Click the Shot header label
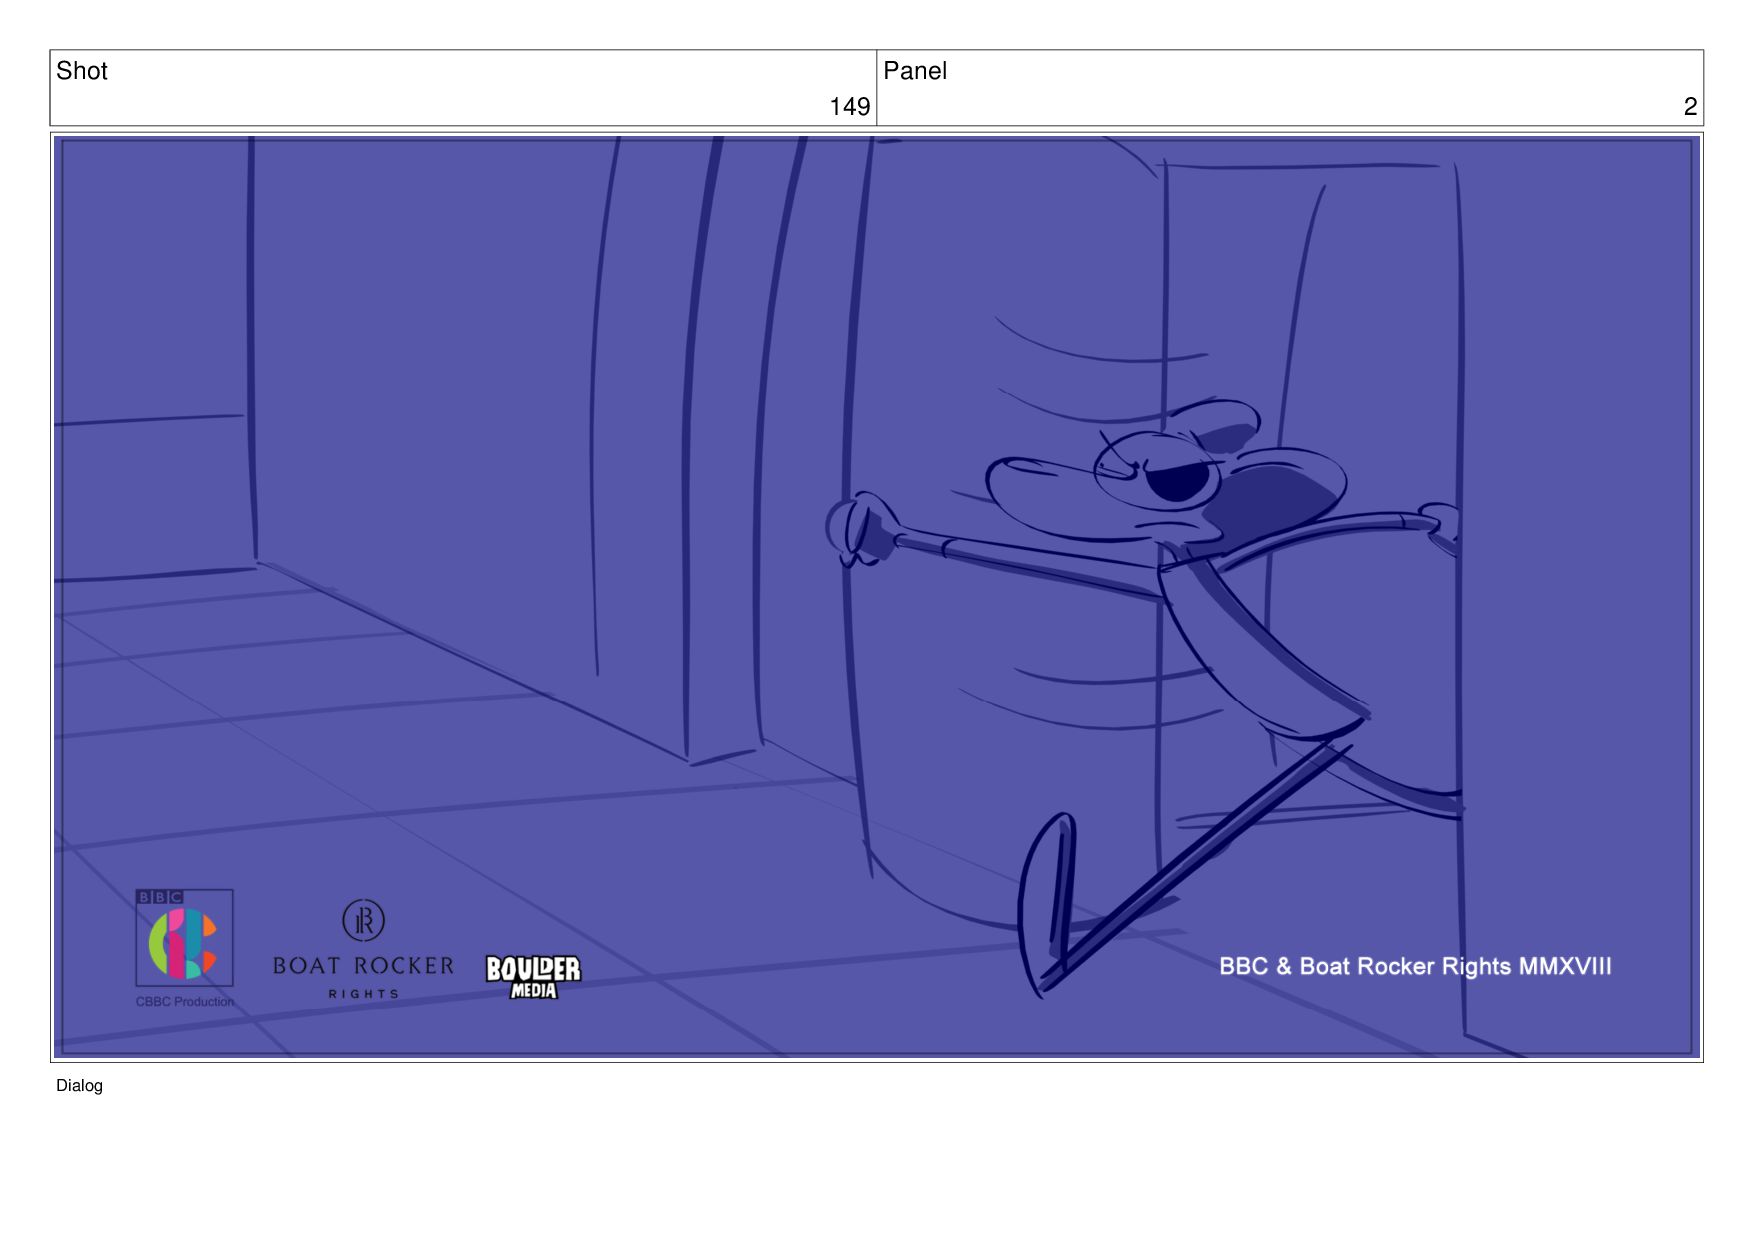 coord(82,71)
